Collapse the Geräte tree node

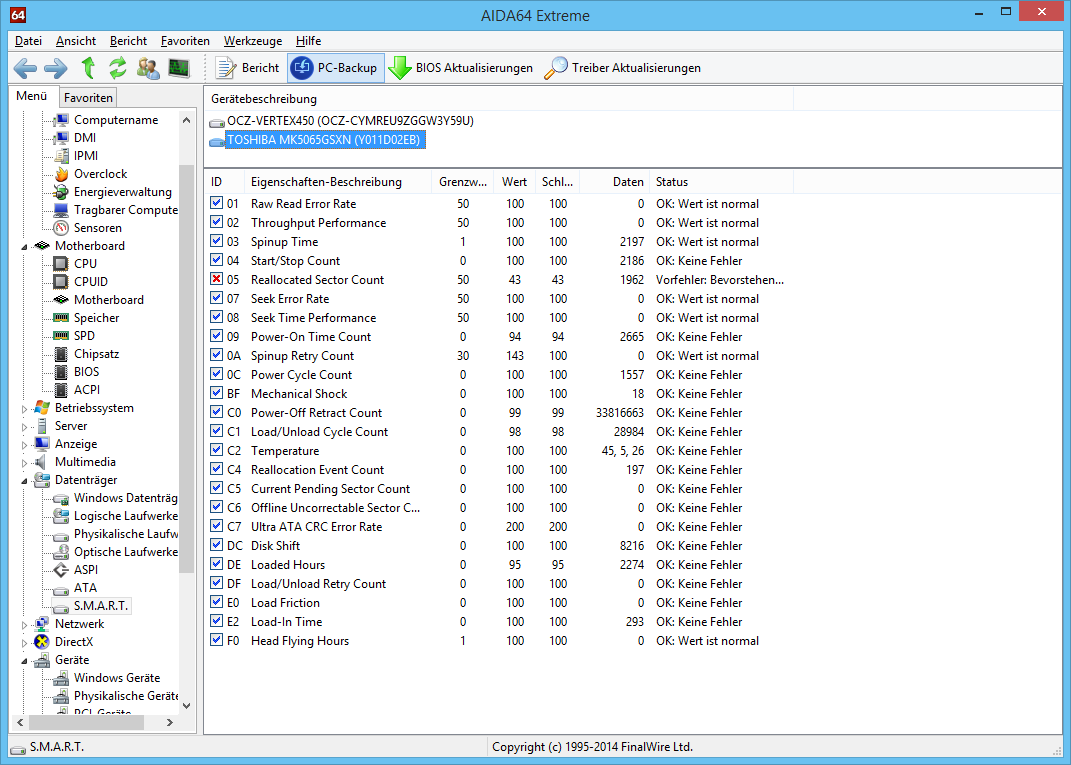pyautogui.click(x=25, y=661)
